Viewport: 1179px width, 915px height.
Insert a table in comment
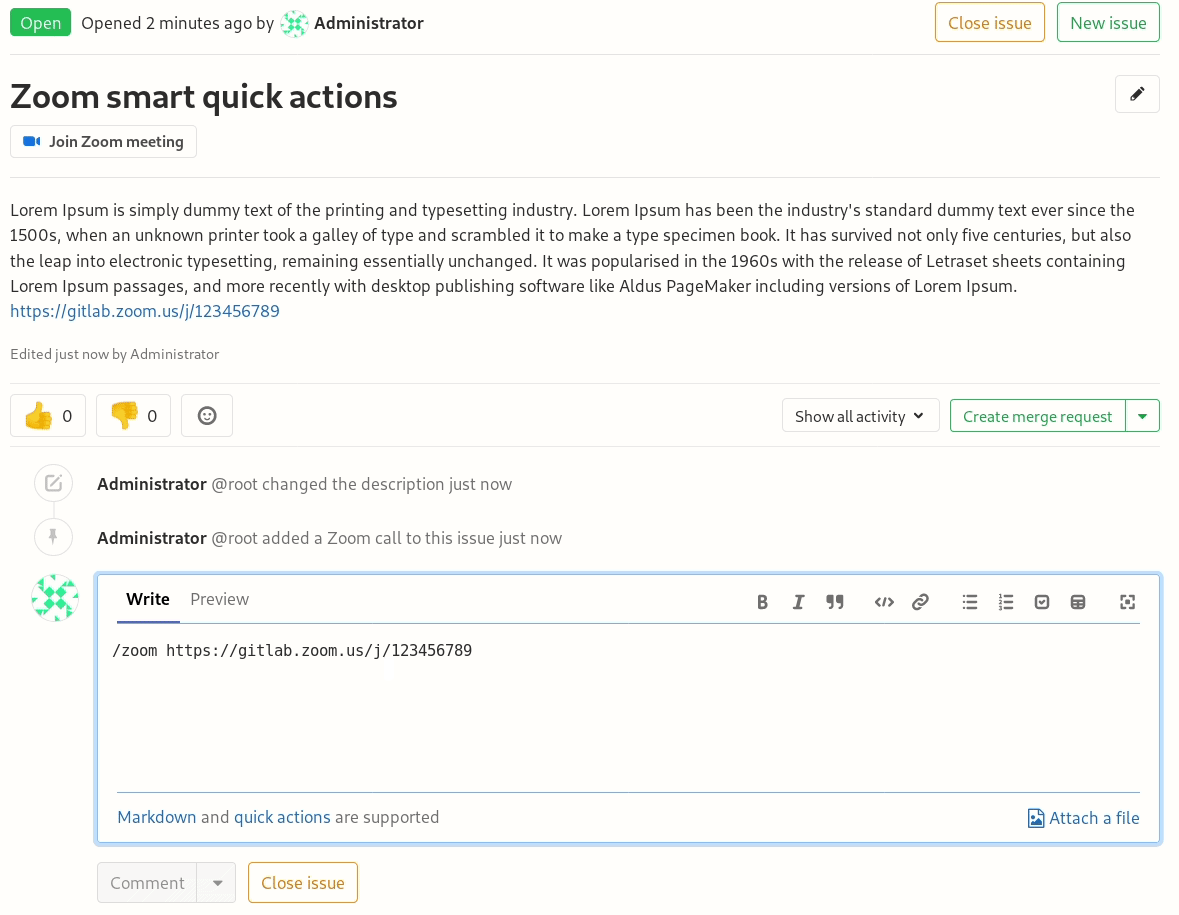pos(1078,602)
